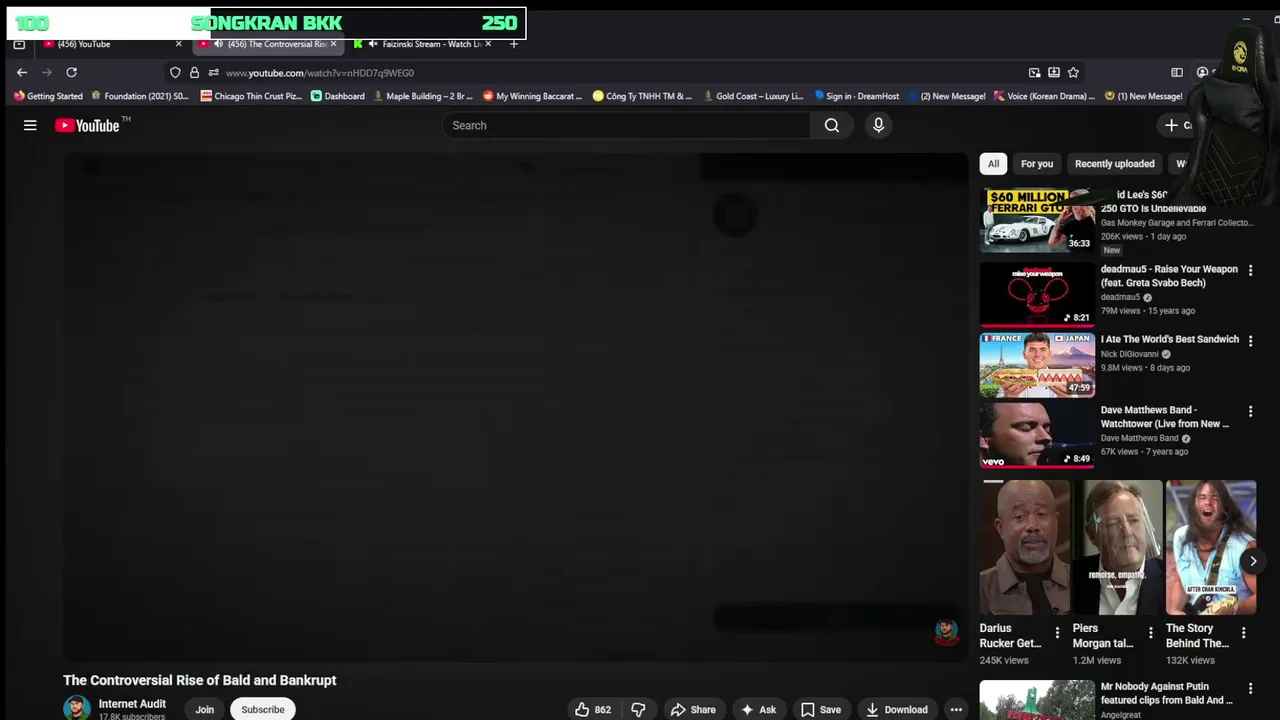The height and width of the screenshot is (720, 1280).
Task: Click the install/download page icon in address bar
Action: (1053, 72)
